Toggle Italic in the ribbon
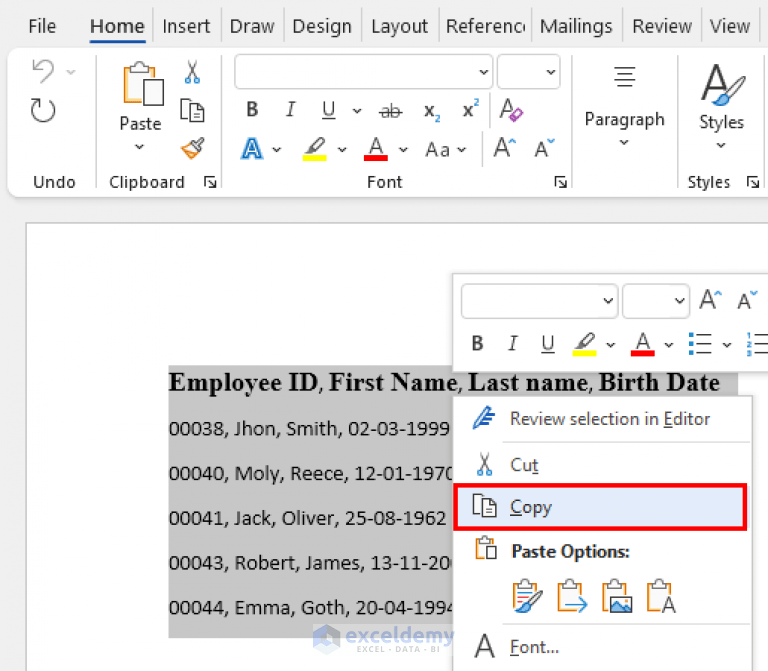 [290, 110]
